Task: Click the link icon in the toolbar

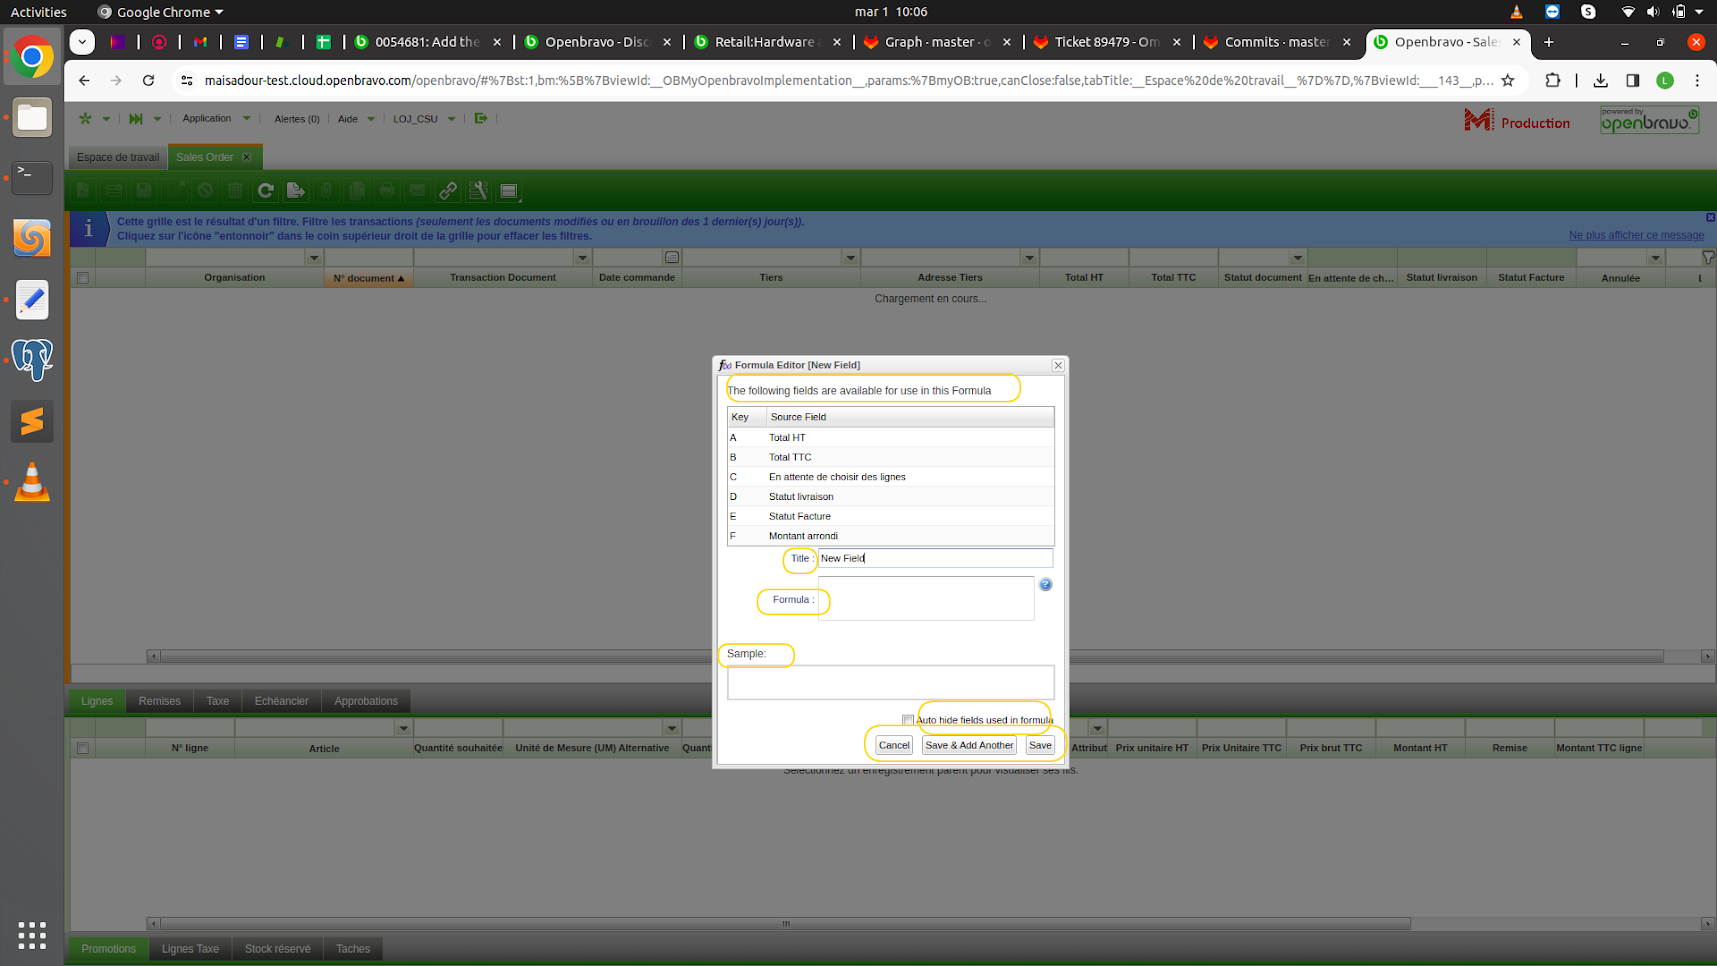Action: pos(448,191)
